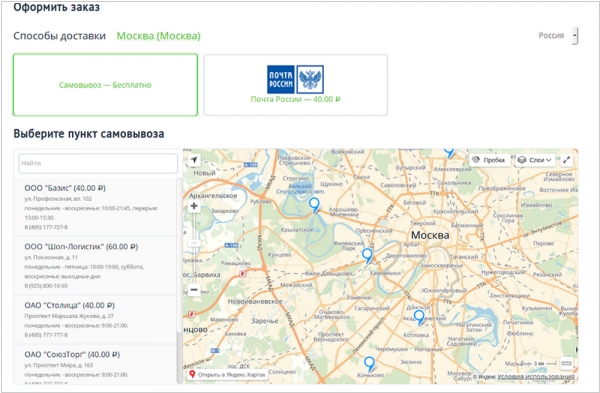The image size is (600, 393).
Task: Click the map pin near Академический
Action: 419,317
